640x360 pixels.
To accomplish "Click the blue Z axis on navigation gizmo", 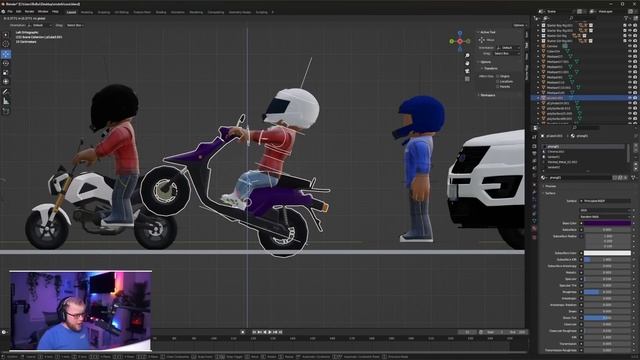I will coord(460,33).
